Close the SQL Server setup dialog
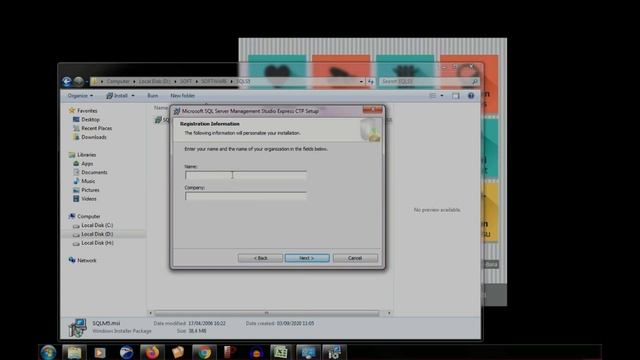The height and width of the screenshot is (360, 640). click(373, 110)
